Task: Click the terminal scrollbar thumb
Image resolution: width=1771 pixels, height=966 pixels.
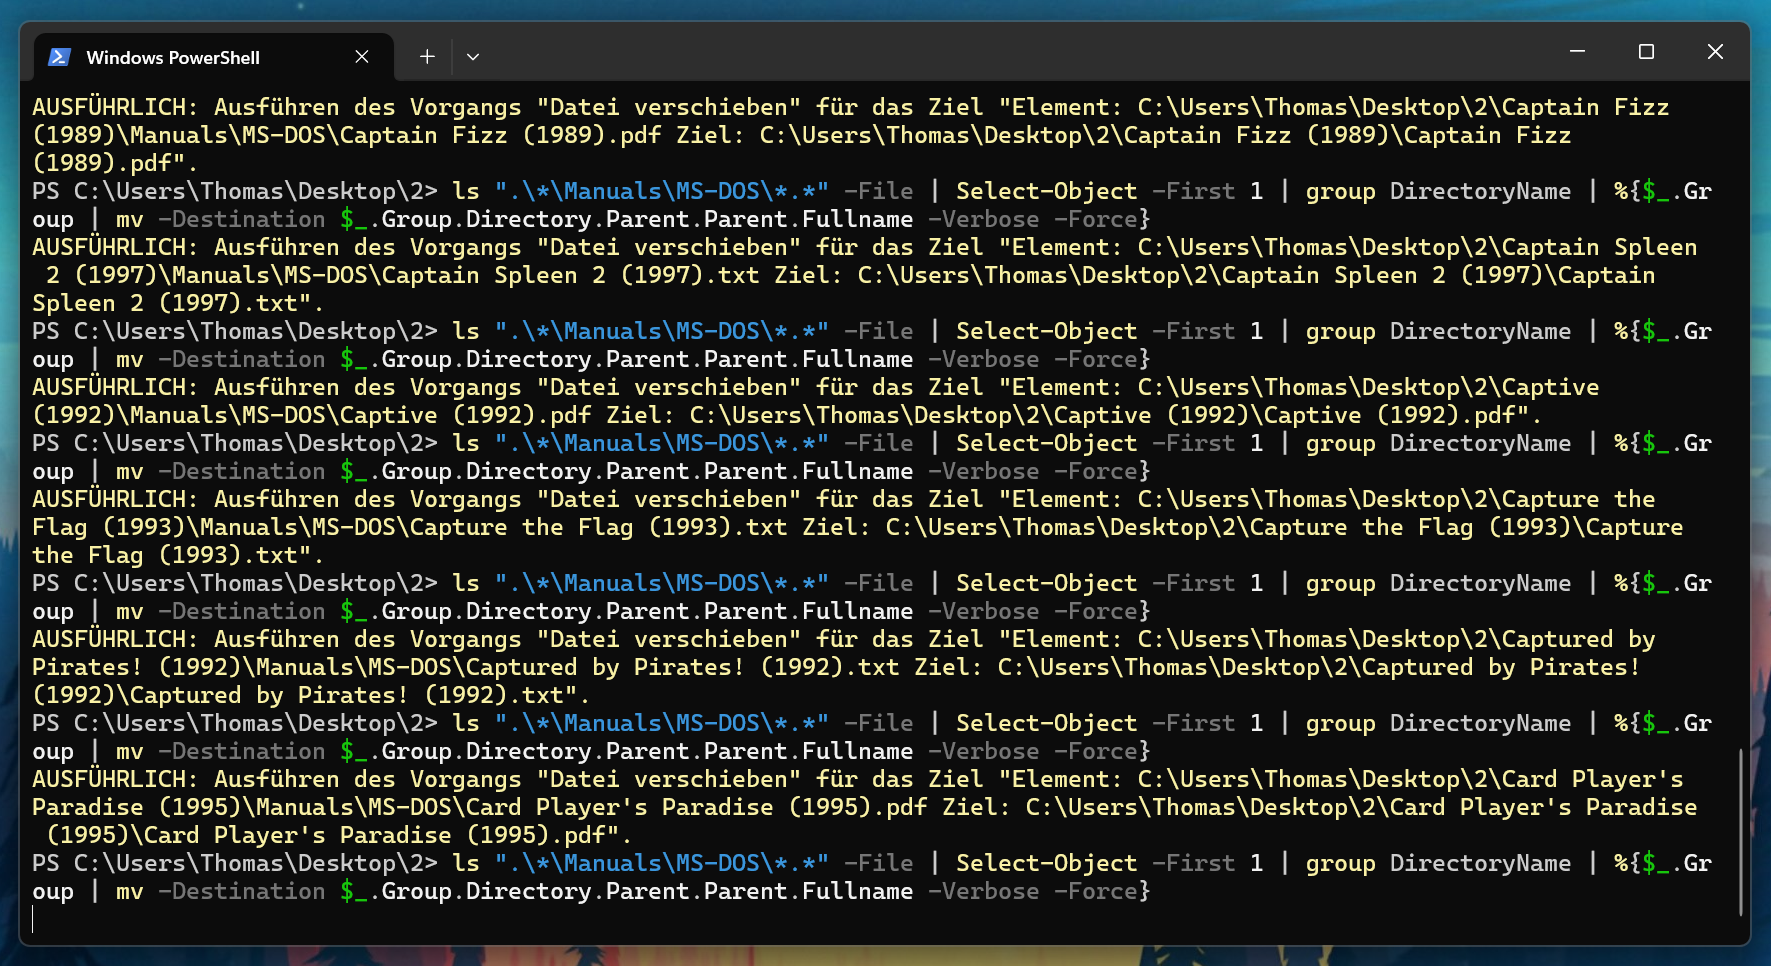Action: click(1740, 831)
